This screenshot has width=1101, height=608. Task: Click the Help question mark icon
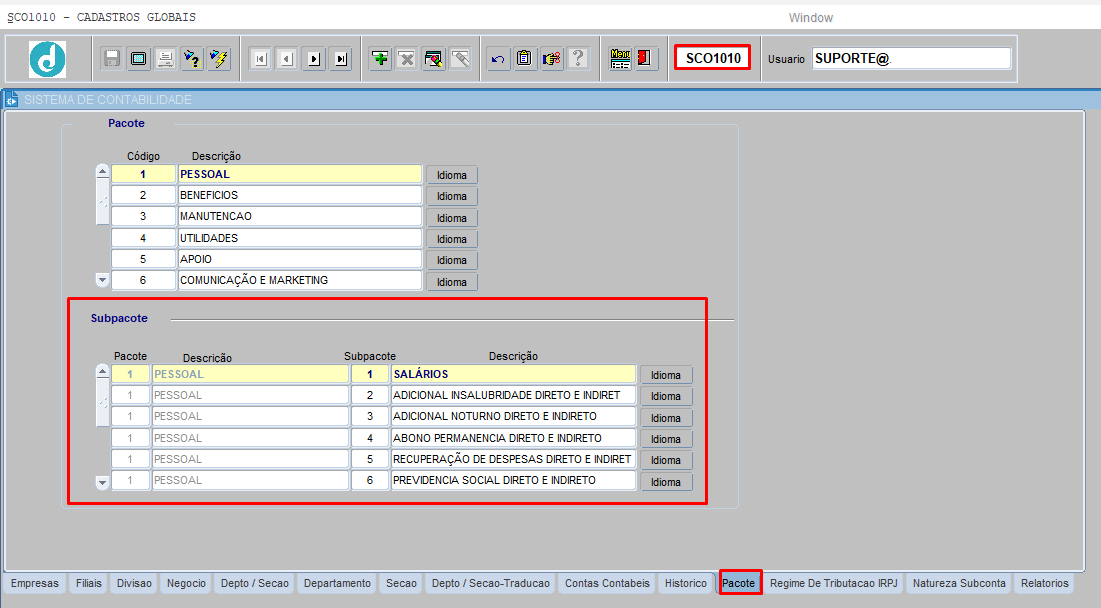pyautogui.click(x=578, y=58)
